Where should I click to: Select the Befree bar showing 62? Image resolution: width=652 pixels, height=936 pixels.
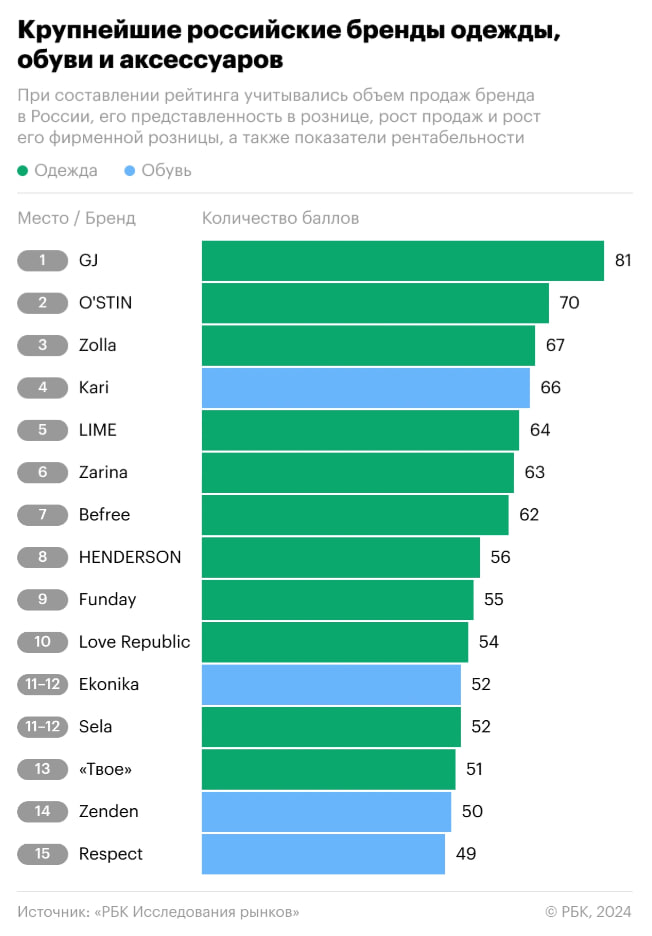click(355, 515)
